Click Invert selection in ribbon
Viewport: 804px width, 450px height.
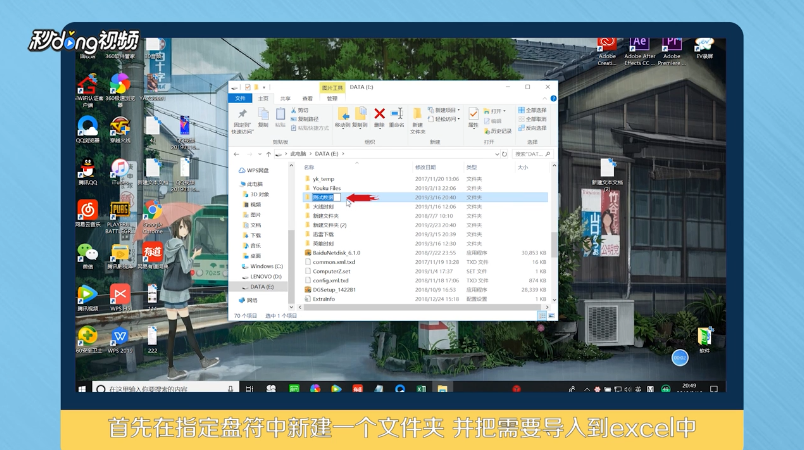(533, 128)
